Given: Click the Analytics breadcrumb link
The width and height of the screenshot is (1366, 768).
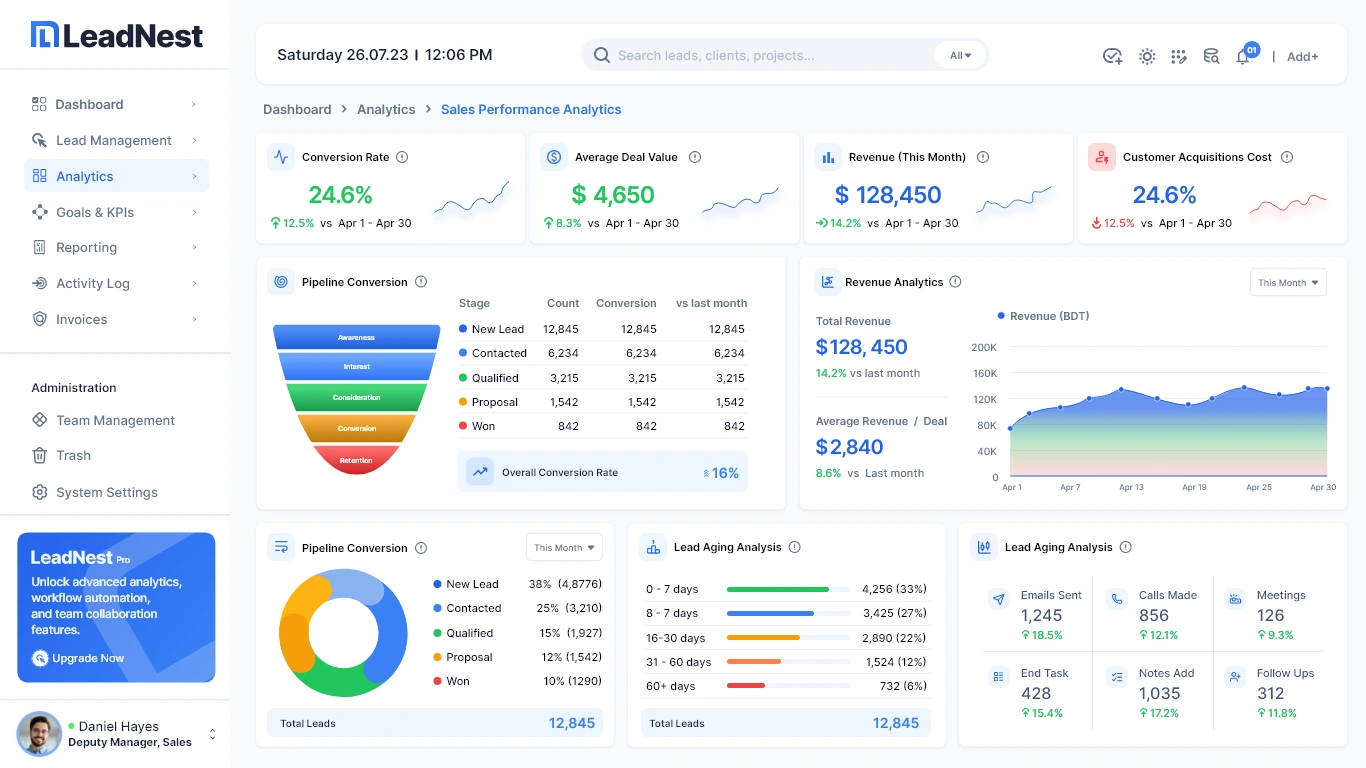Looking at the screenshot, I should coord(386,109).
